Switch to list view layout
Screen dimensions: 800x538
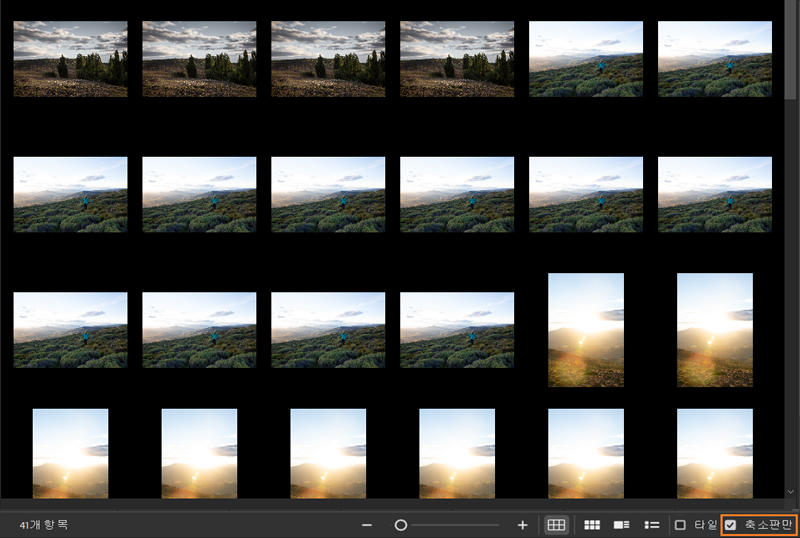[651, 525]
